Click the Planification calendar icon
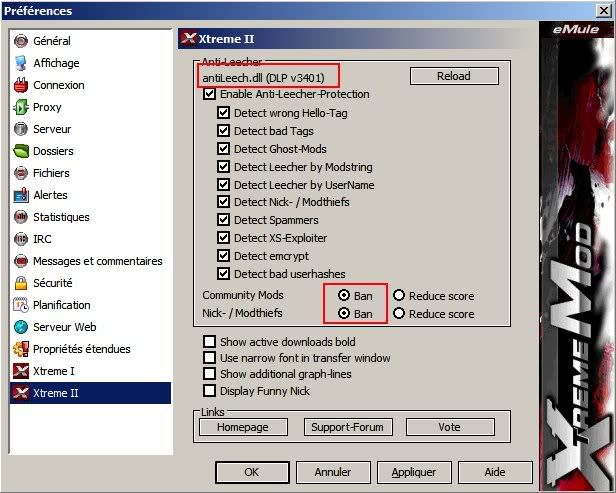This screenshot has height=493, width=616. pyautogui.click(x=21, y=305)
